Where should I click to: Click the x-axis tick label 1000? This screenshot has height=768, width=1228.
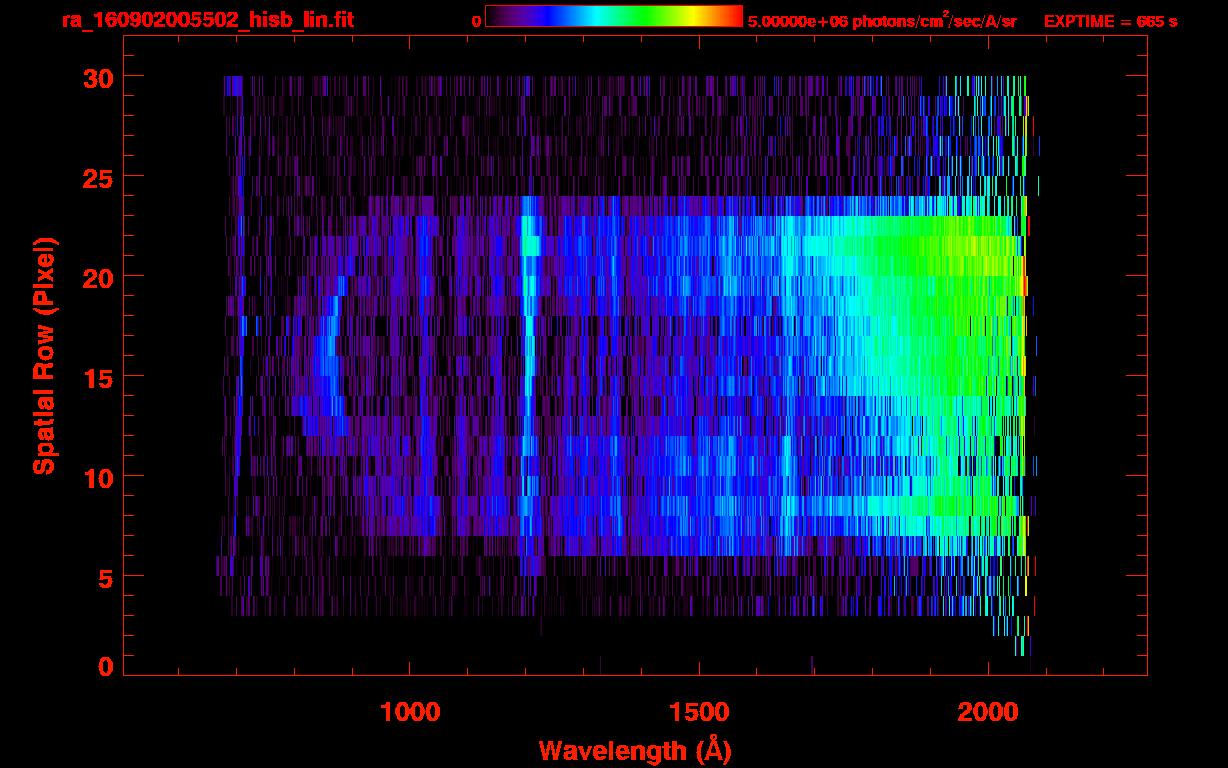(x=410, y=712)
